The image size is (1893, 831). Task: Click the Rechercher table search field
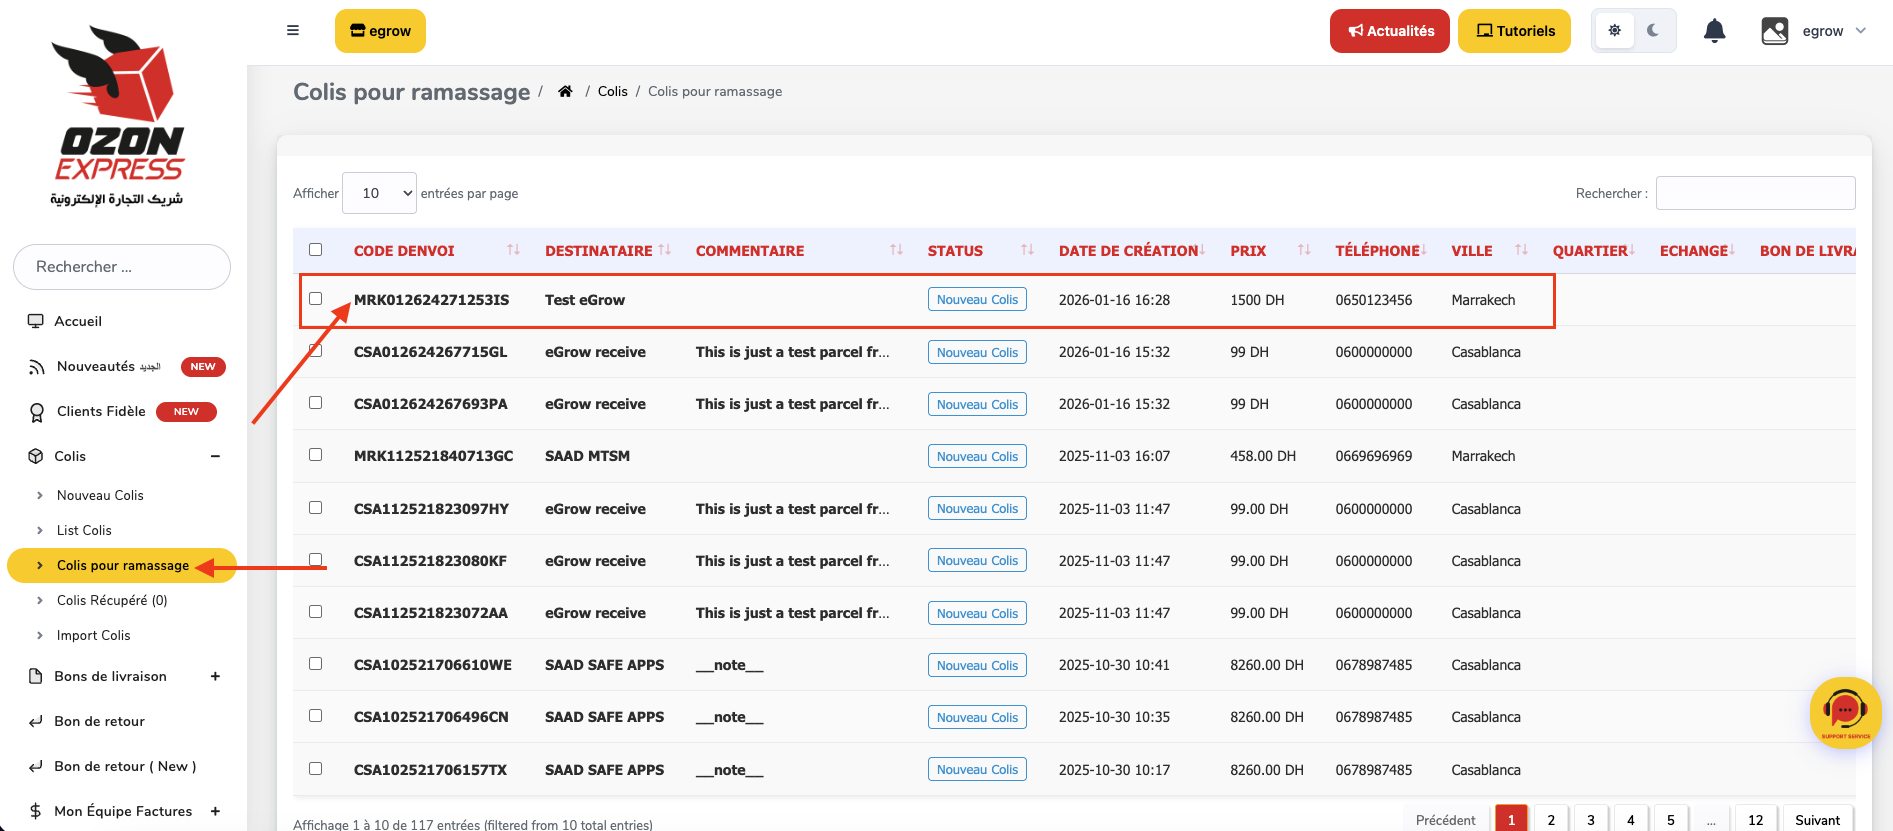coord(1755,193)
